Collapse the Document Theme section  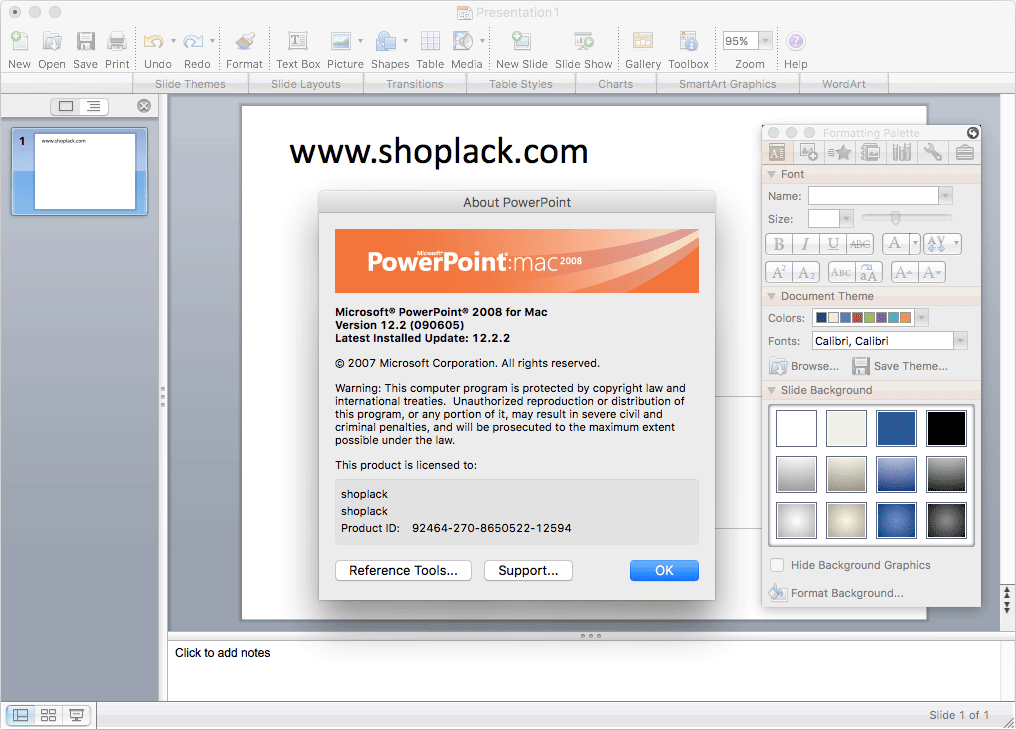click(772, 296)
